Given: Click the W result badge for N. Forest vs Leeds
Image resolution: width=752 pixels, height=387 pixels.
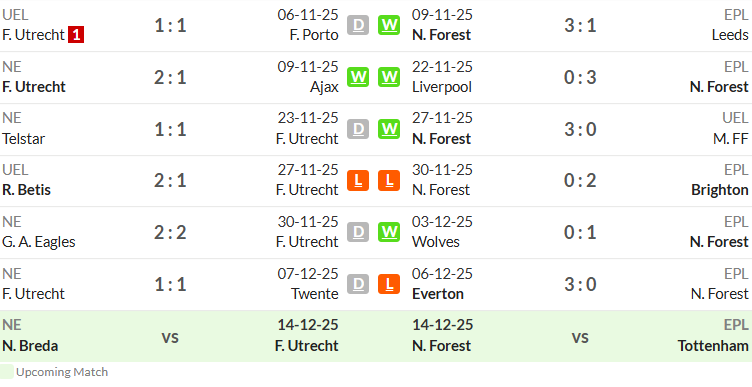Looking at the screenshot, I should pyautogui.click(x=388, y=25).
